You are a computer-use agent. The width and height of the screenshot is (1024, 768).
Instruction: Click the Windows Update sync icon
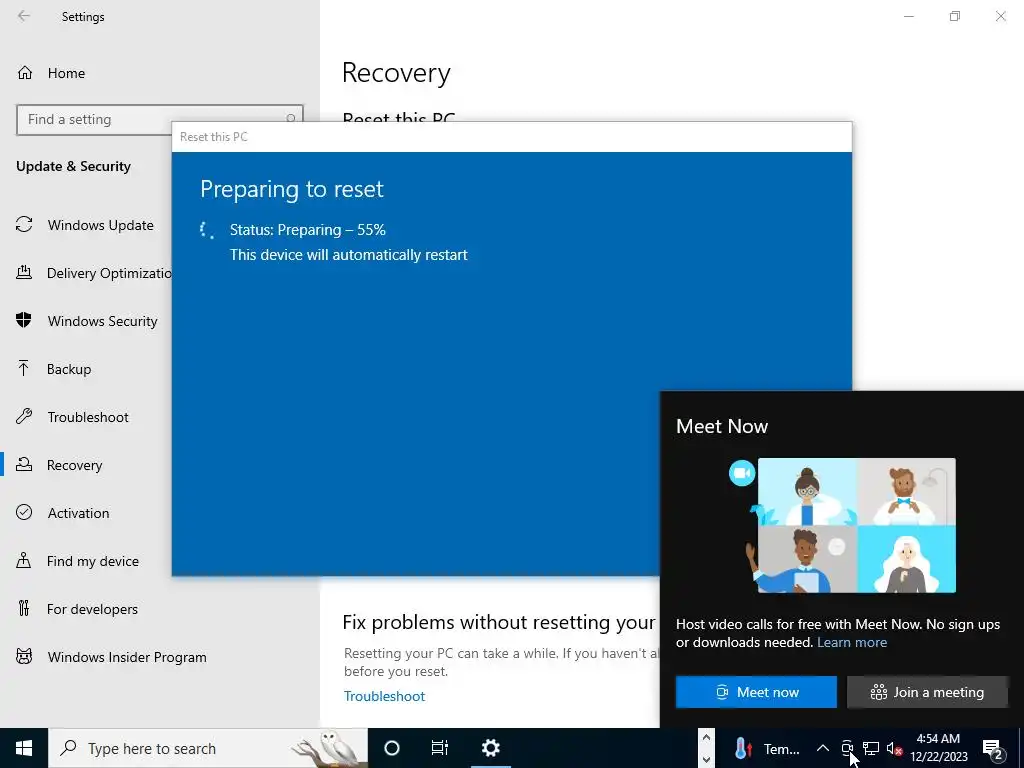(x=24, y=225)
